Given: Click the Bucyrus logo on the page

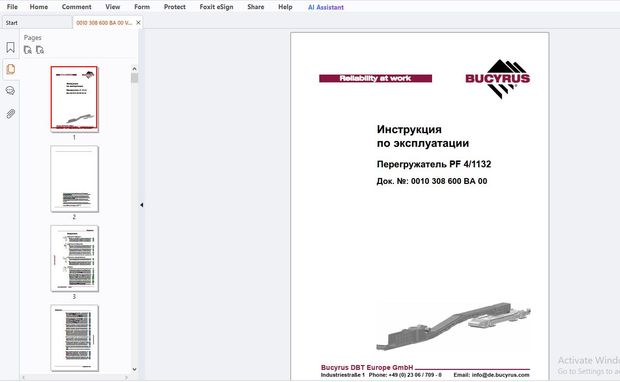Looking at the screenshot, I should click(x=498, y=79).
